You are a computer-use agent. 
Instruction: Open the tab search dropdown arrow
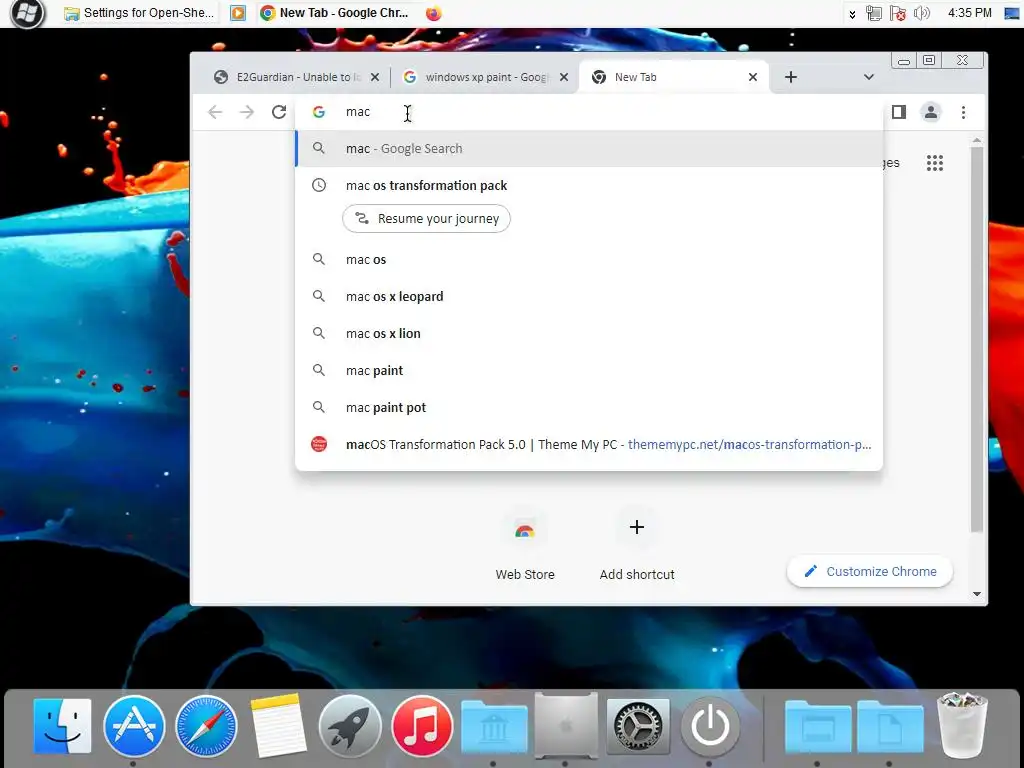(869, 77)
